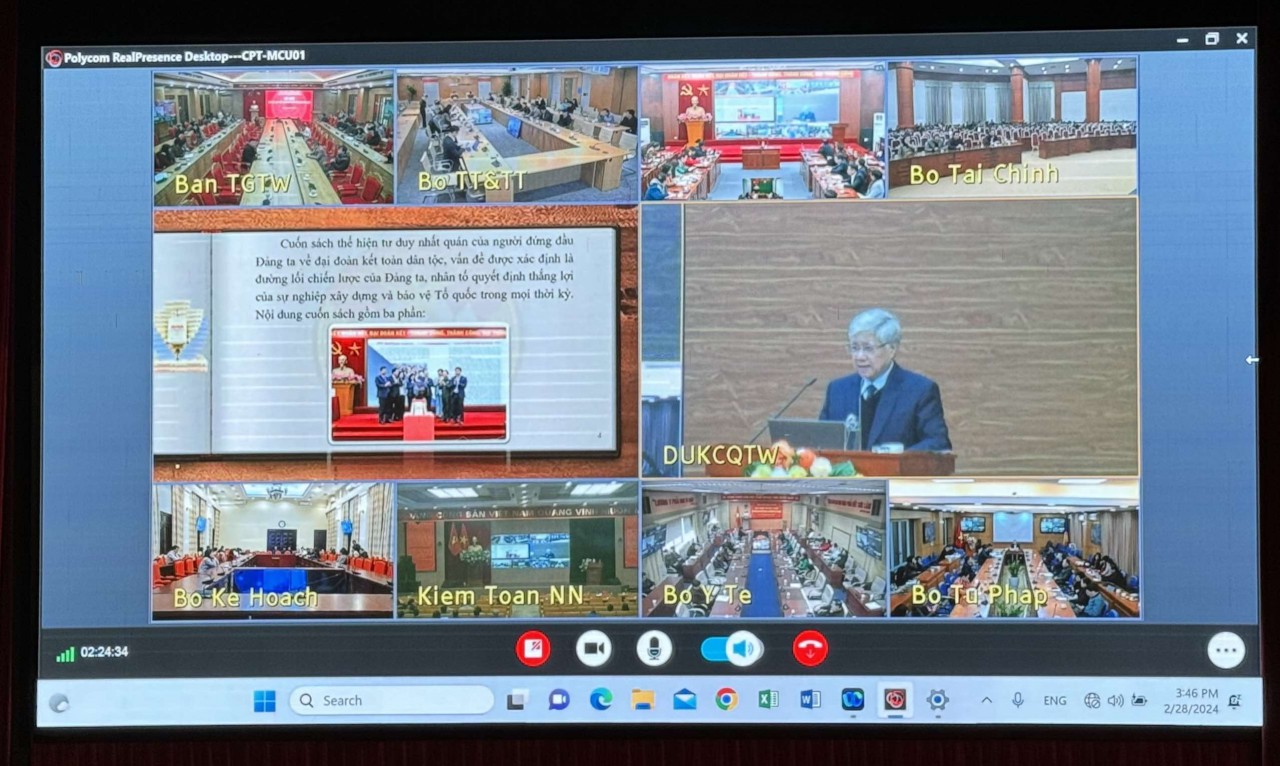The height and width of the screenshot is (766, 1280).
Task: Click the shared book presentation slide
Action: [396, 343]
